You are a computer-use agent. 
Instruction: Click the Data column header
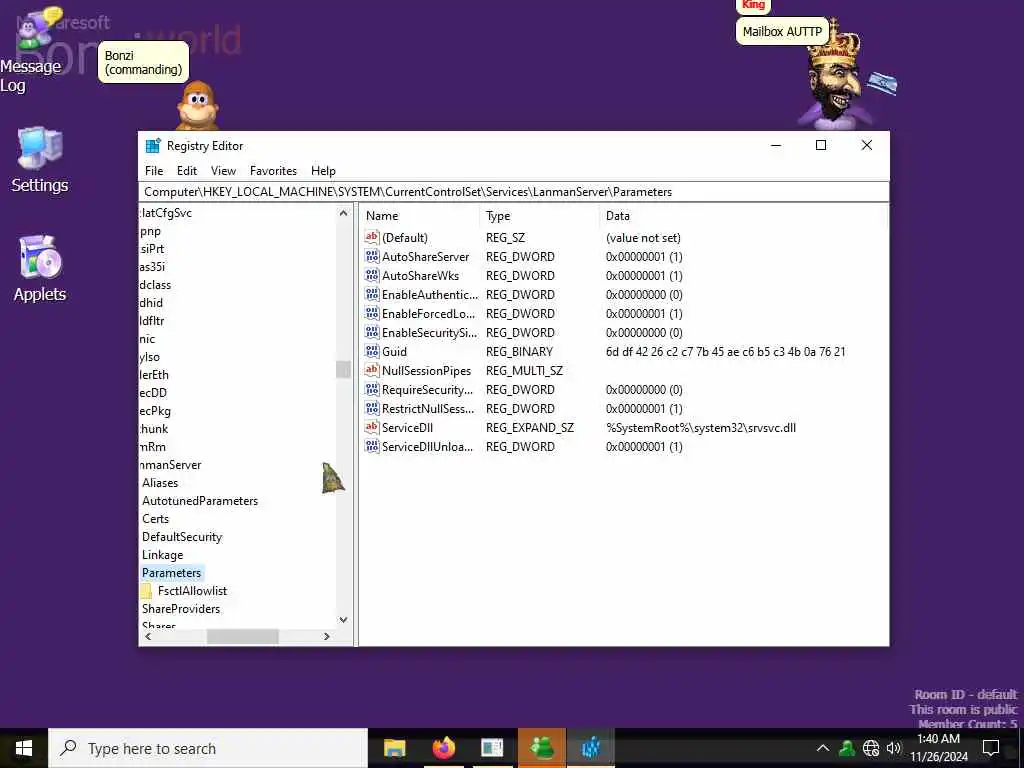tap(743, 216)
